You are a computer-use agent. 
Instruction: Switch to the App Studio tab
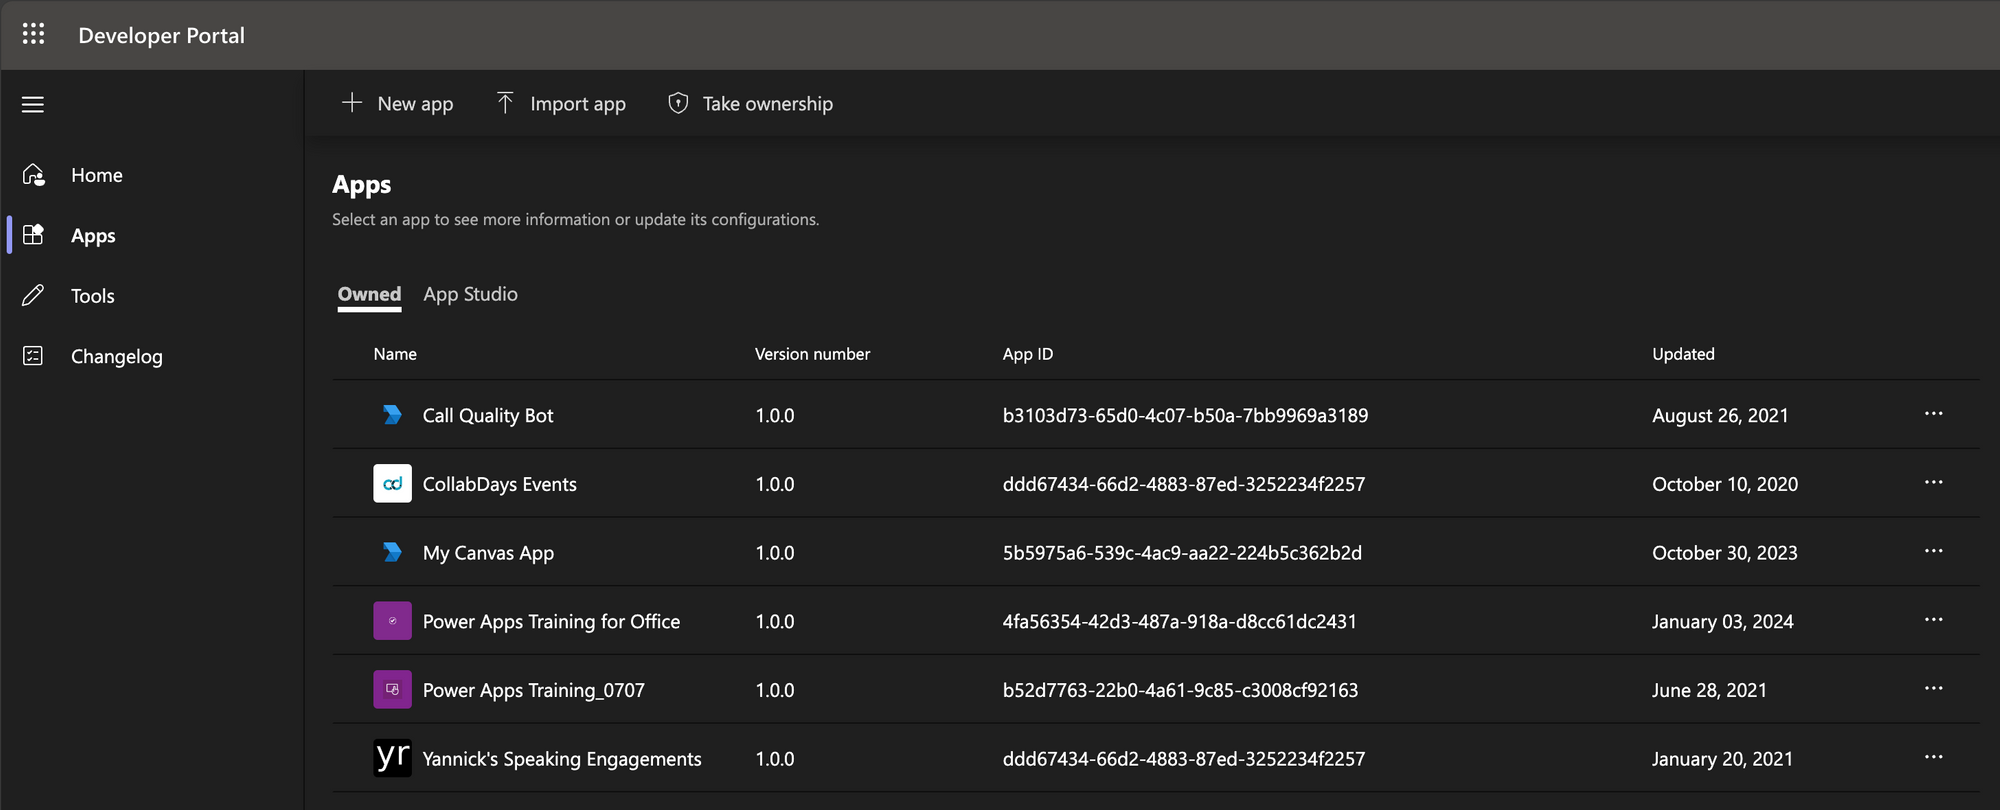tap(470, 294)
